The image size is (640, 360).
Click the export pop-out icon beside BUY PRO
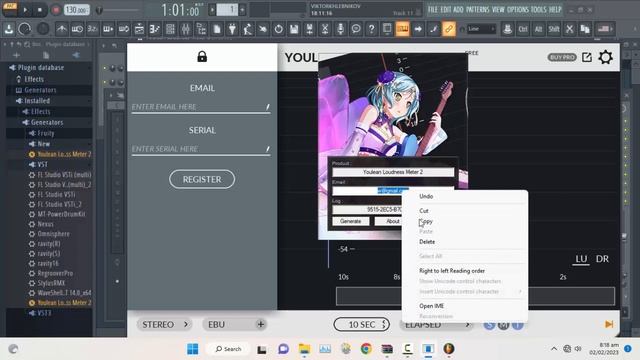(587, 58)
